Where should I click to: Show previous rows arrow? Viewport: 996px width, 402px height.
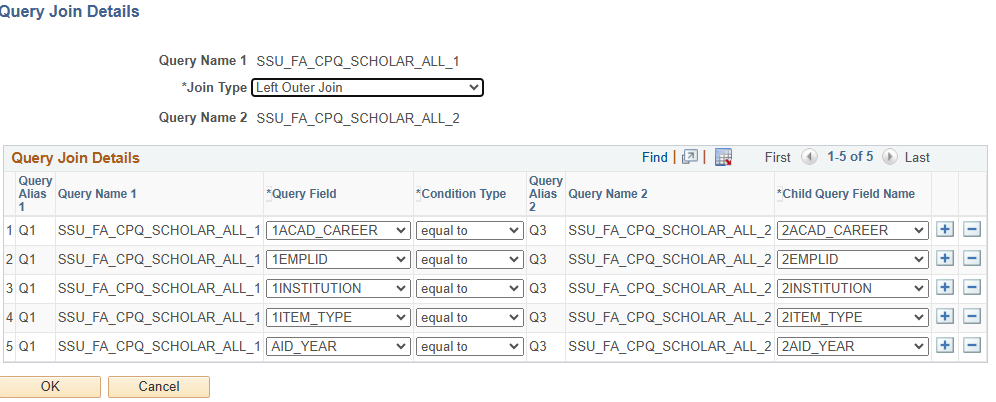point(809,157)
